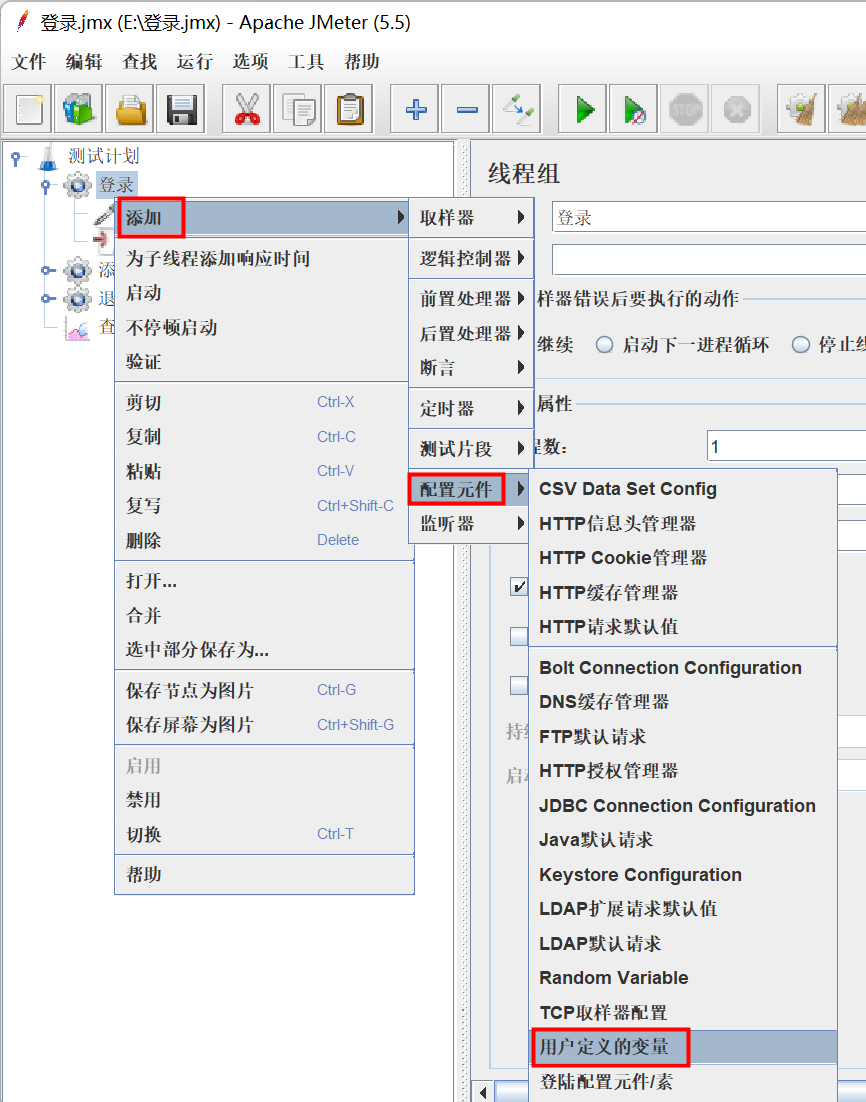Click the Cut scissors icon
The width and height of the screenshot is (866, 1102).
coord(247,109)
